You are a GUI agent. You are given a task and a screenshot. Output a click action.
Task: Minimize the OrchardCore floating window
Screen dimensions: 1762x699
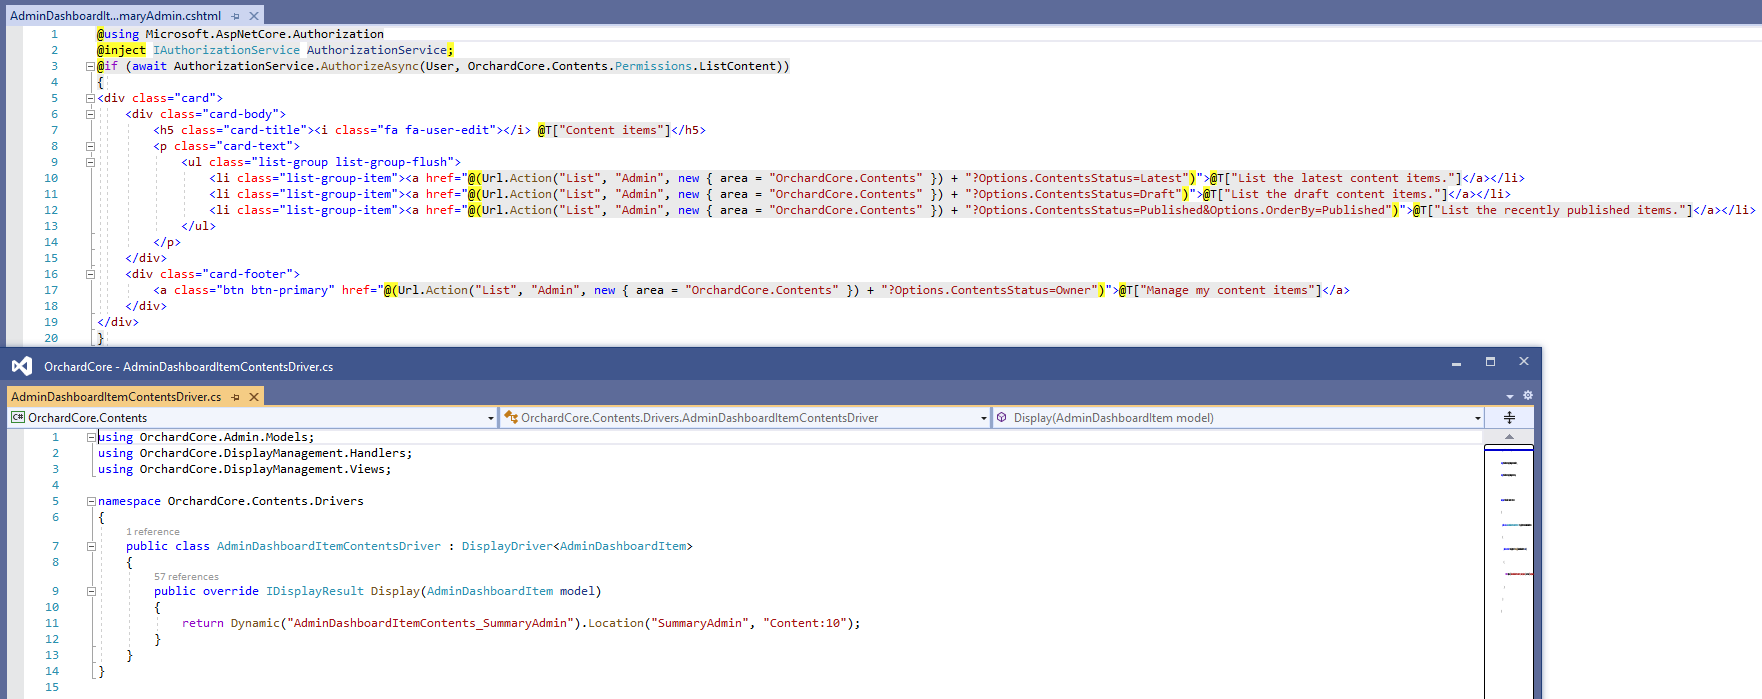[x=1456, y=362]
